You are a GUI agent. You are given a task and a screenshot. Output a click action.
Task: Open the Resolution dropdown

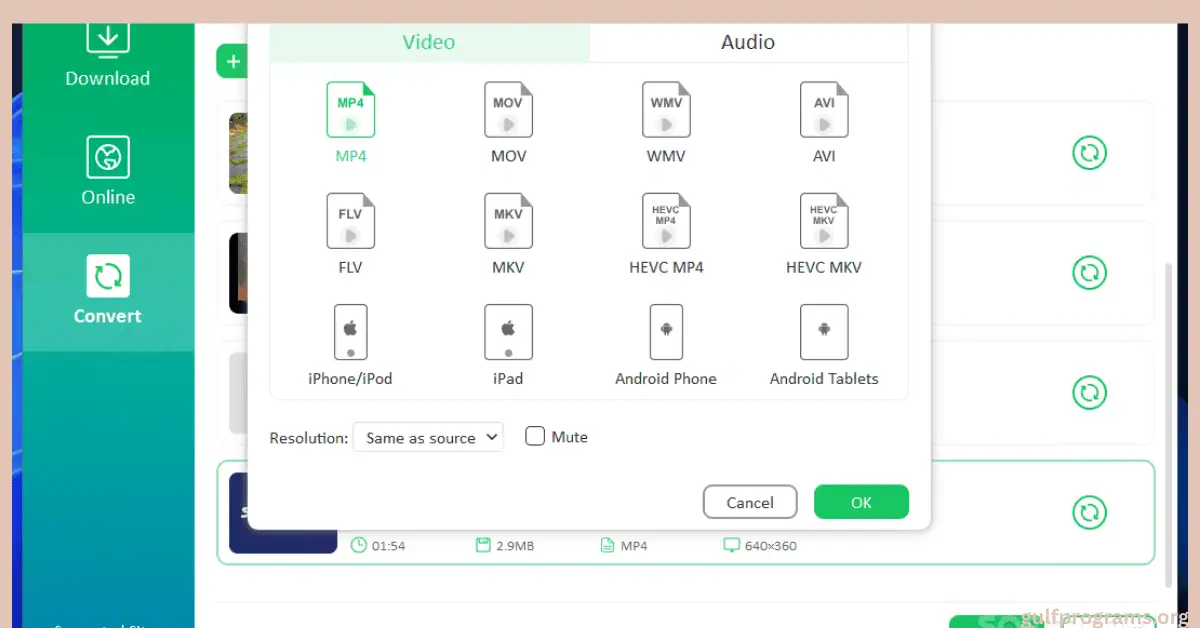428,438
